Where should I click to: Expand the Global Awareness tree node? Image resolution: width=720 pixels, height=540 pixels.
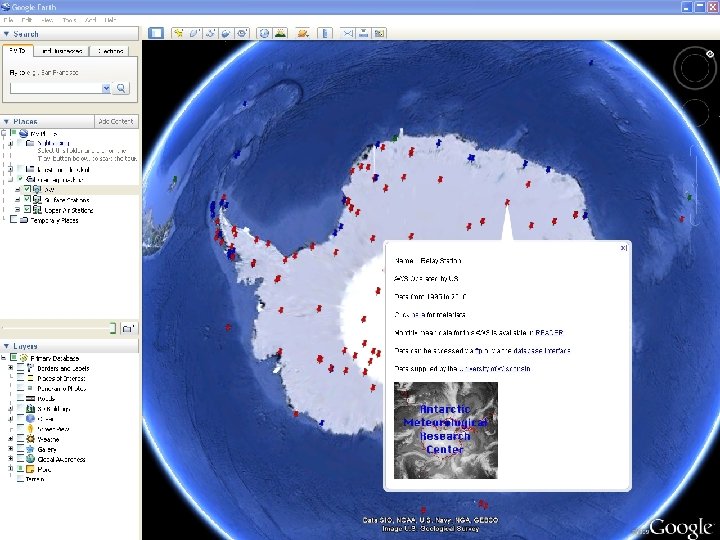point(11,459)
